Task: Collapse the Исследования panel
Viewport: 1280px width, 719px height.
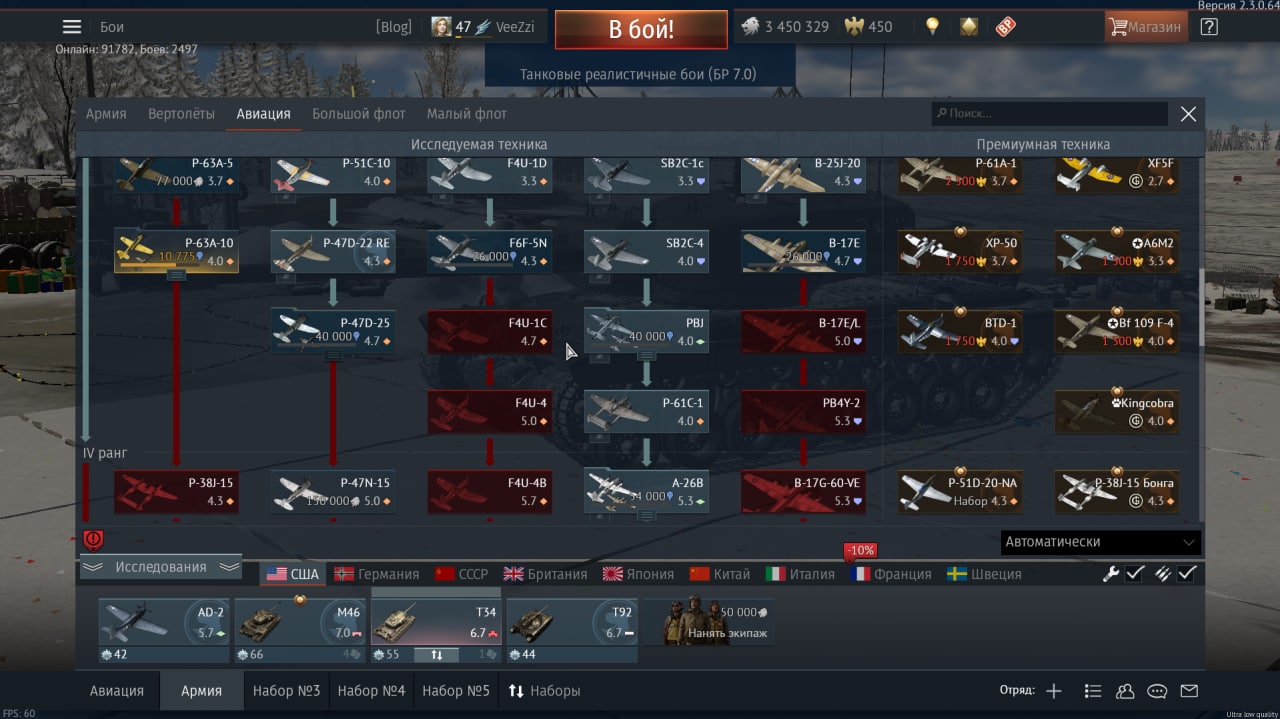Action: click(x=160, y=567)
